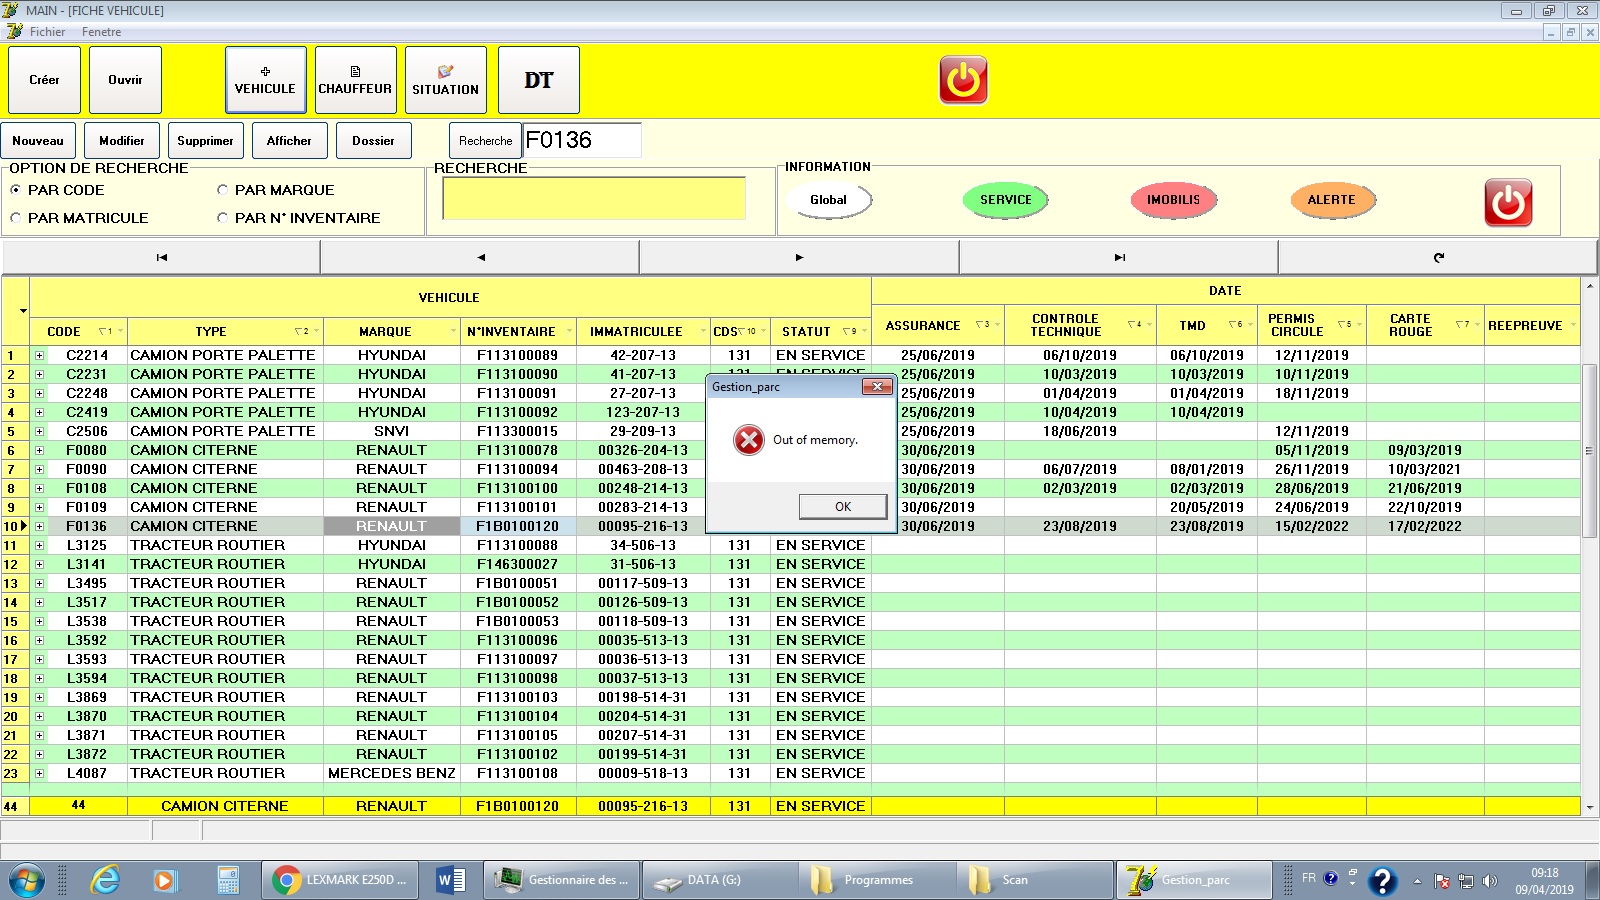
Task: Open the CHAUFFEUR section
Action: click(x=355, y=80)
